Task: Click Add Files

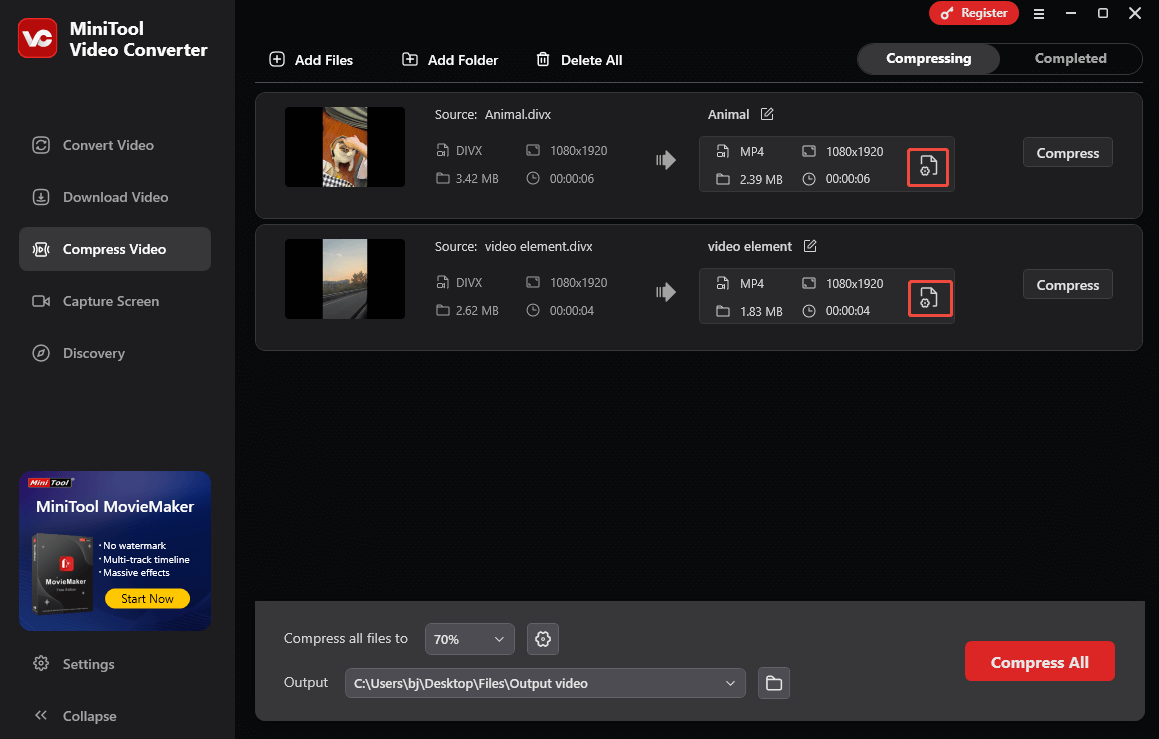Action: (310, 60)
